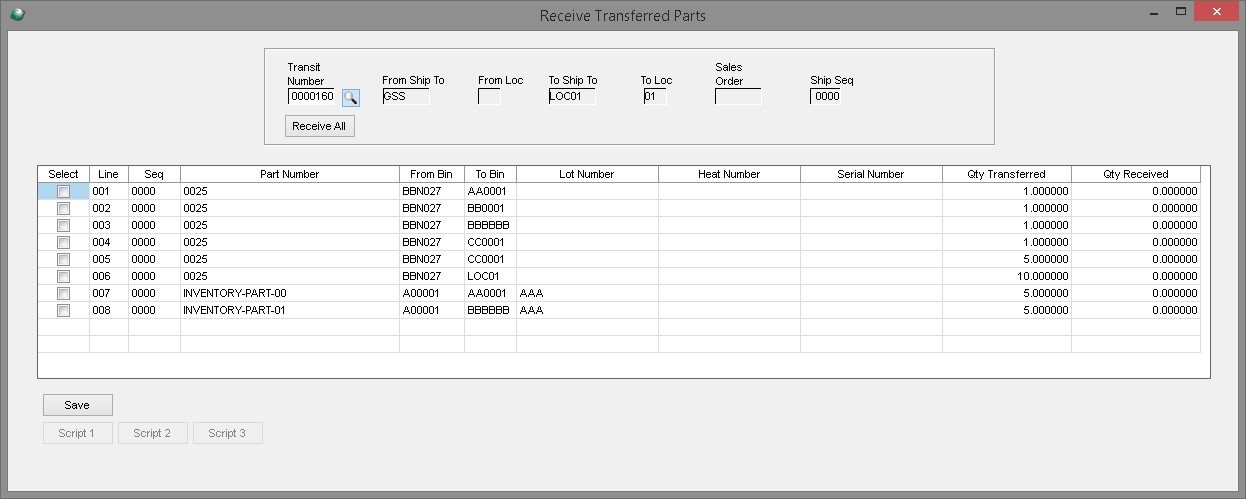Enable the Select checkbox for line 004
The image size is (1246, 499).
click(x=63, y=242)
